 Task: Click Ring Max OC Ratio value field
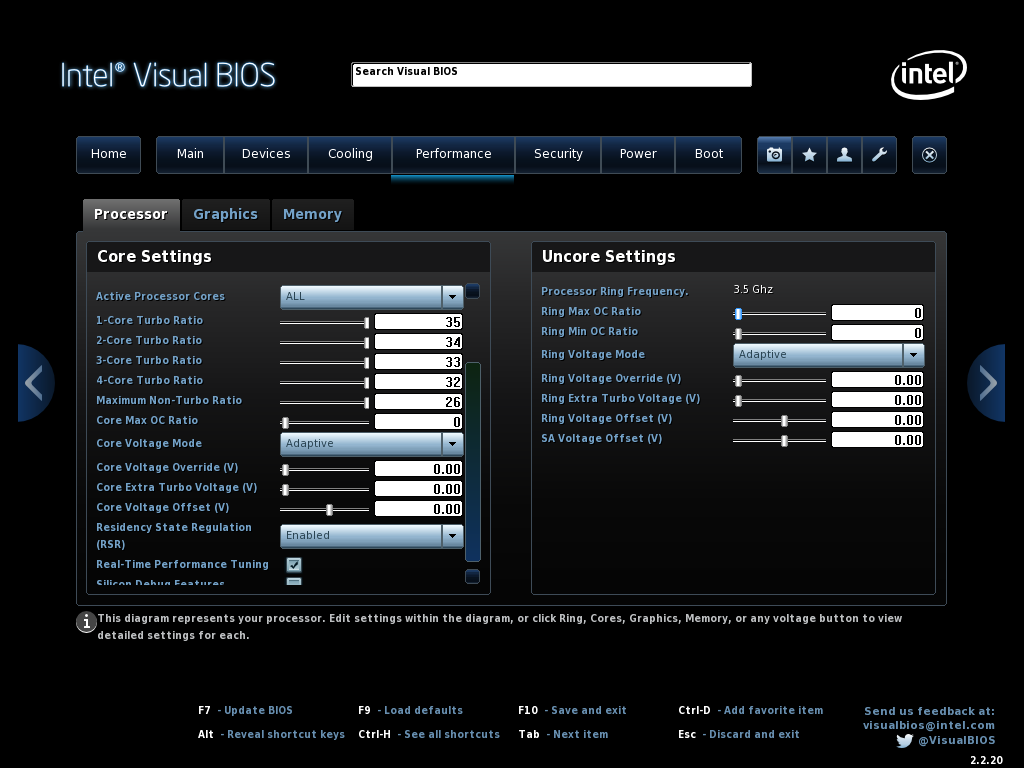click(x=878, y=313)
